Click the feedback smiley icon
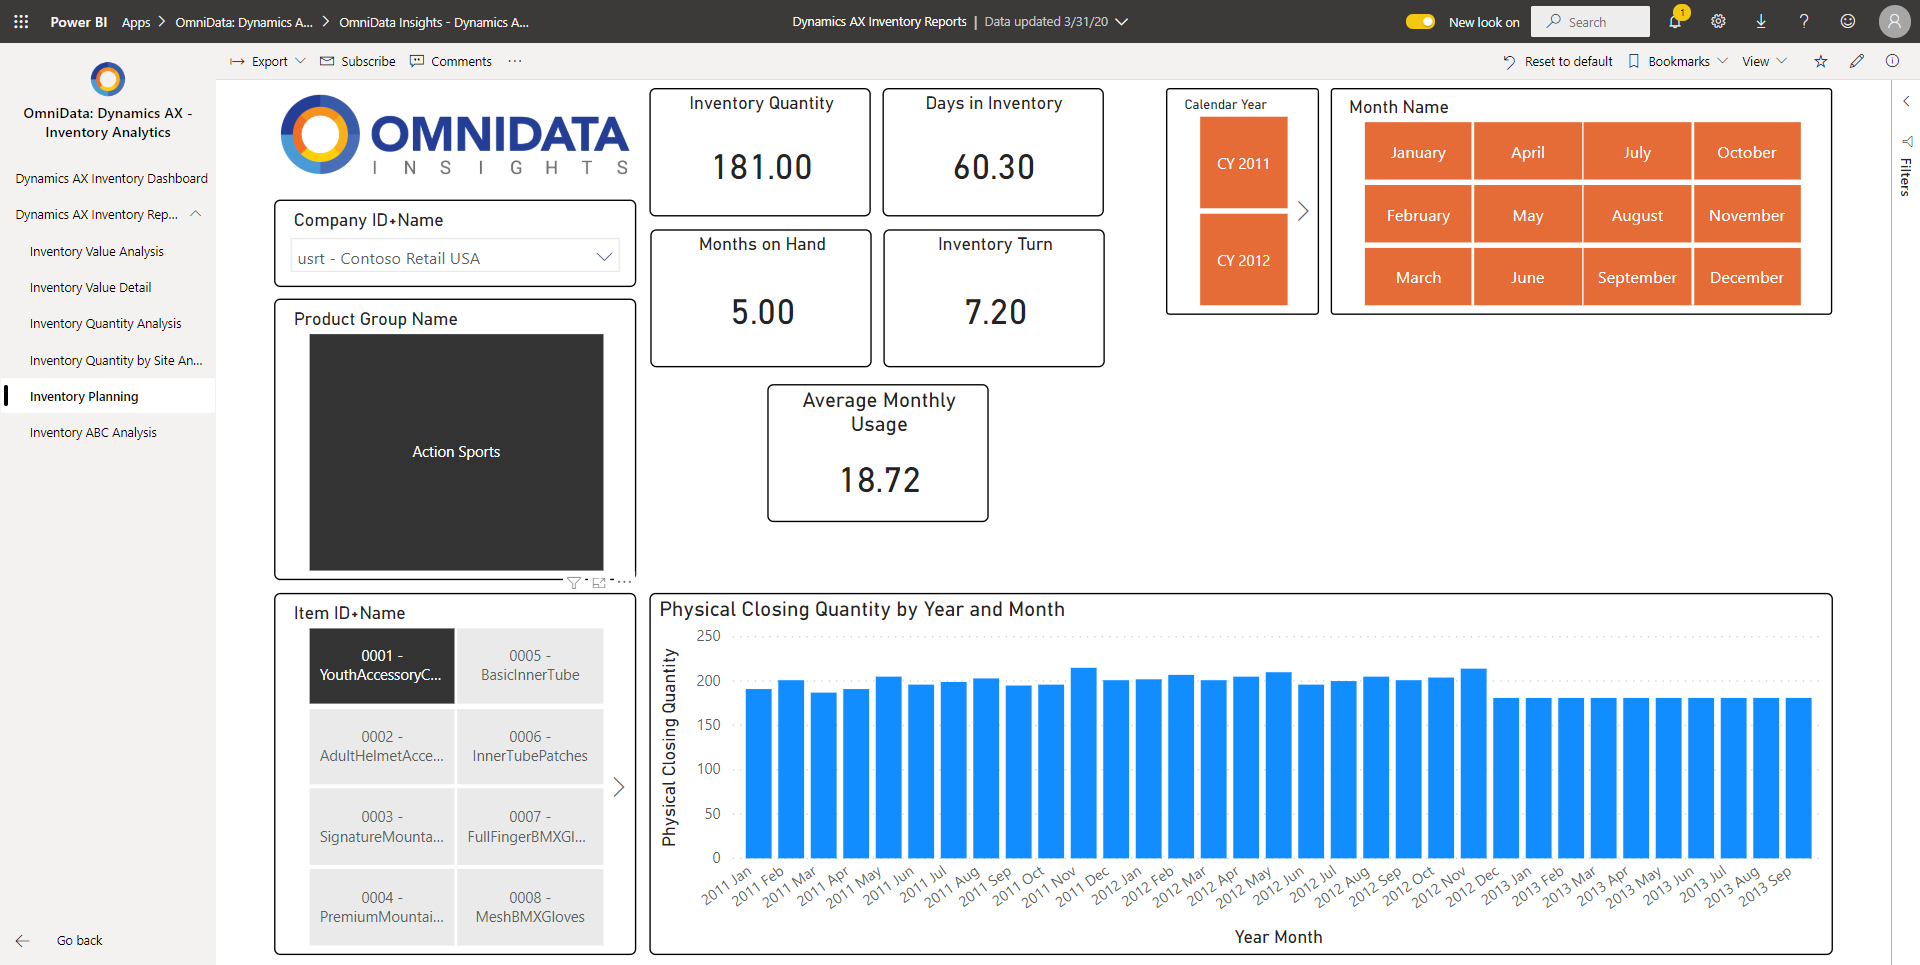Image resolution: width=1920 pixels, height=965 pixels. click(1848, 21)
